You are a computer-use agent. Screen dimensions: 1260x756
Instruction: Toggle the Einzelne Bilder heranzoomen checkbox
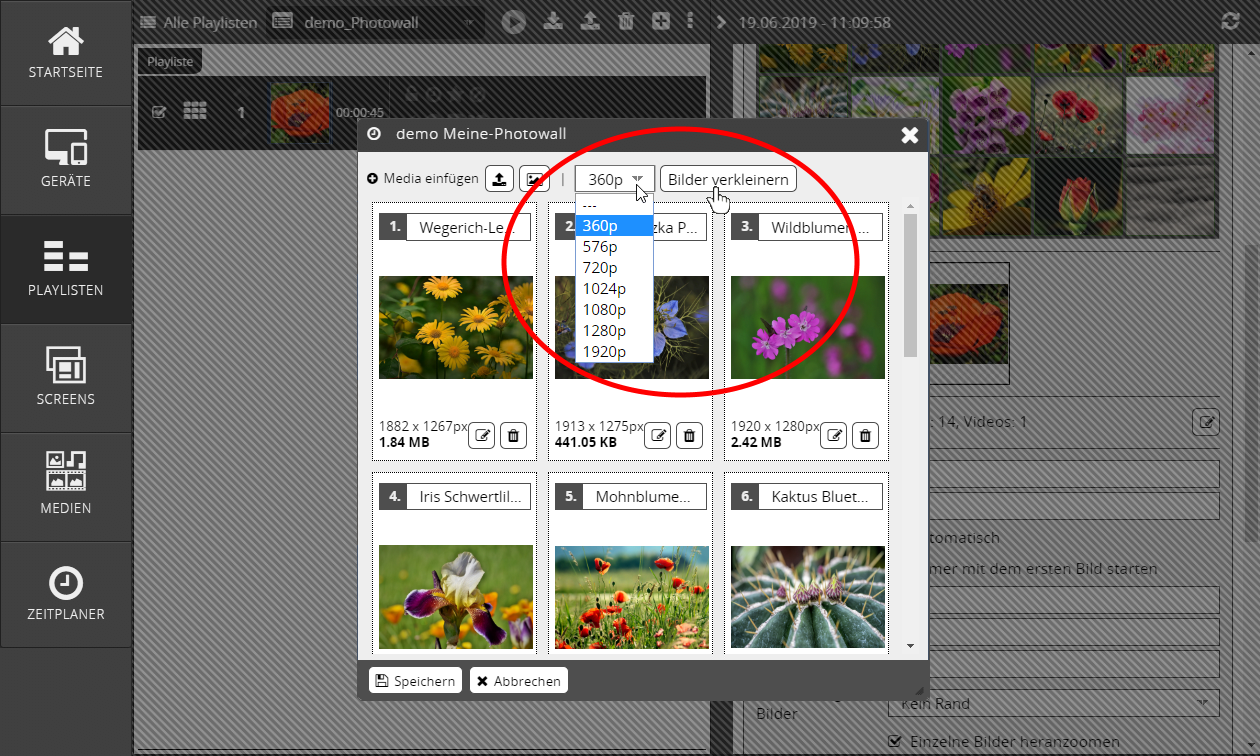click(896, 741)
